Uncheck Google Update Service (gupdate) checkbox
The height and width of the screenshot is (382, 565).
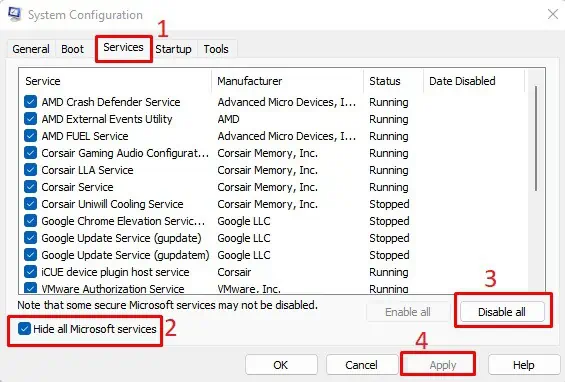click(x=31, y=238)
